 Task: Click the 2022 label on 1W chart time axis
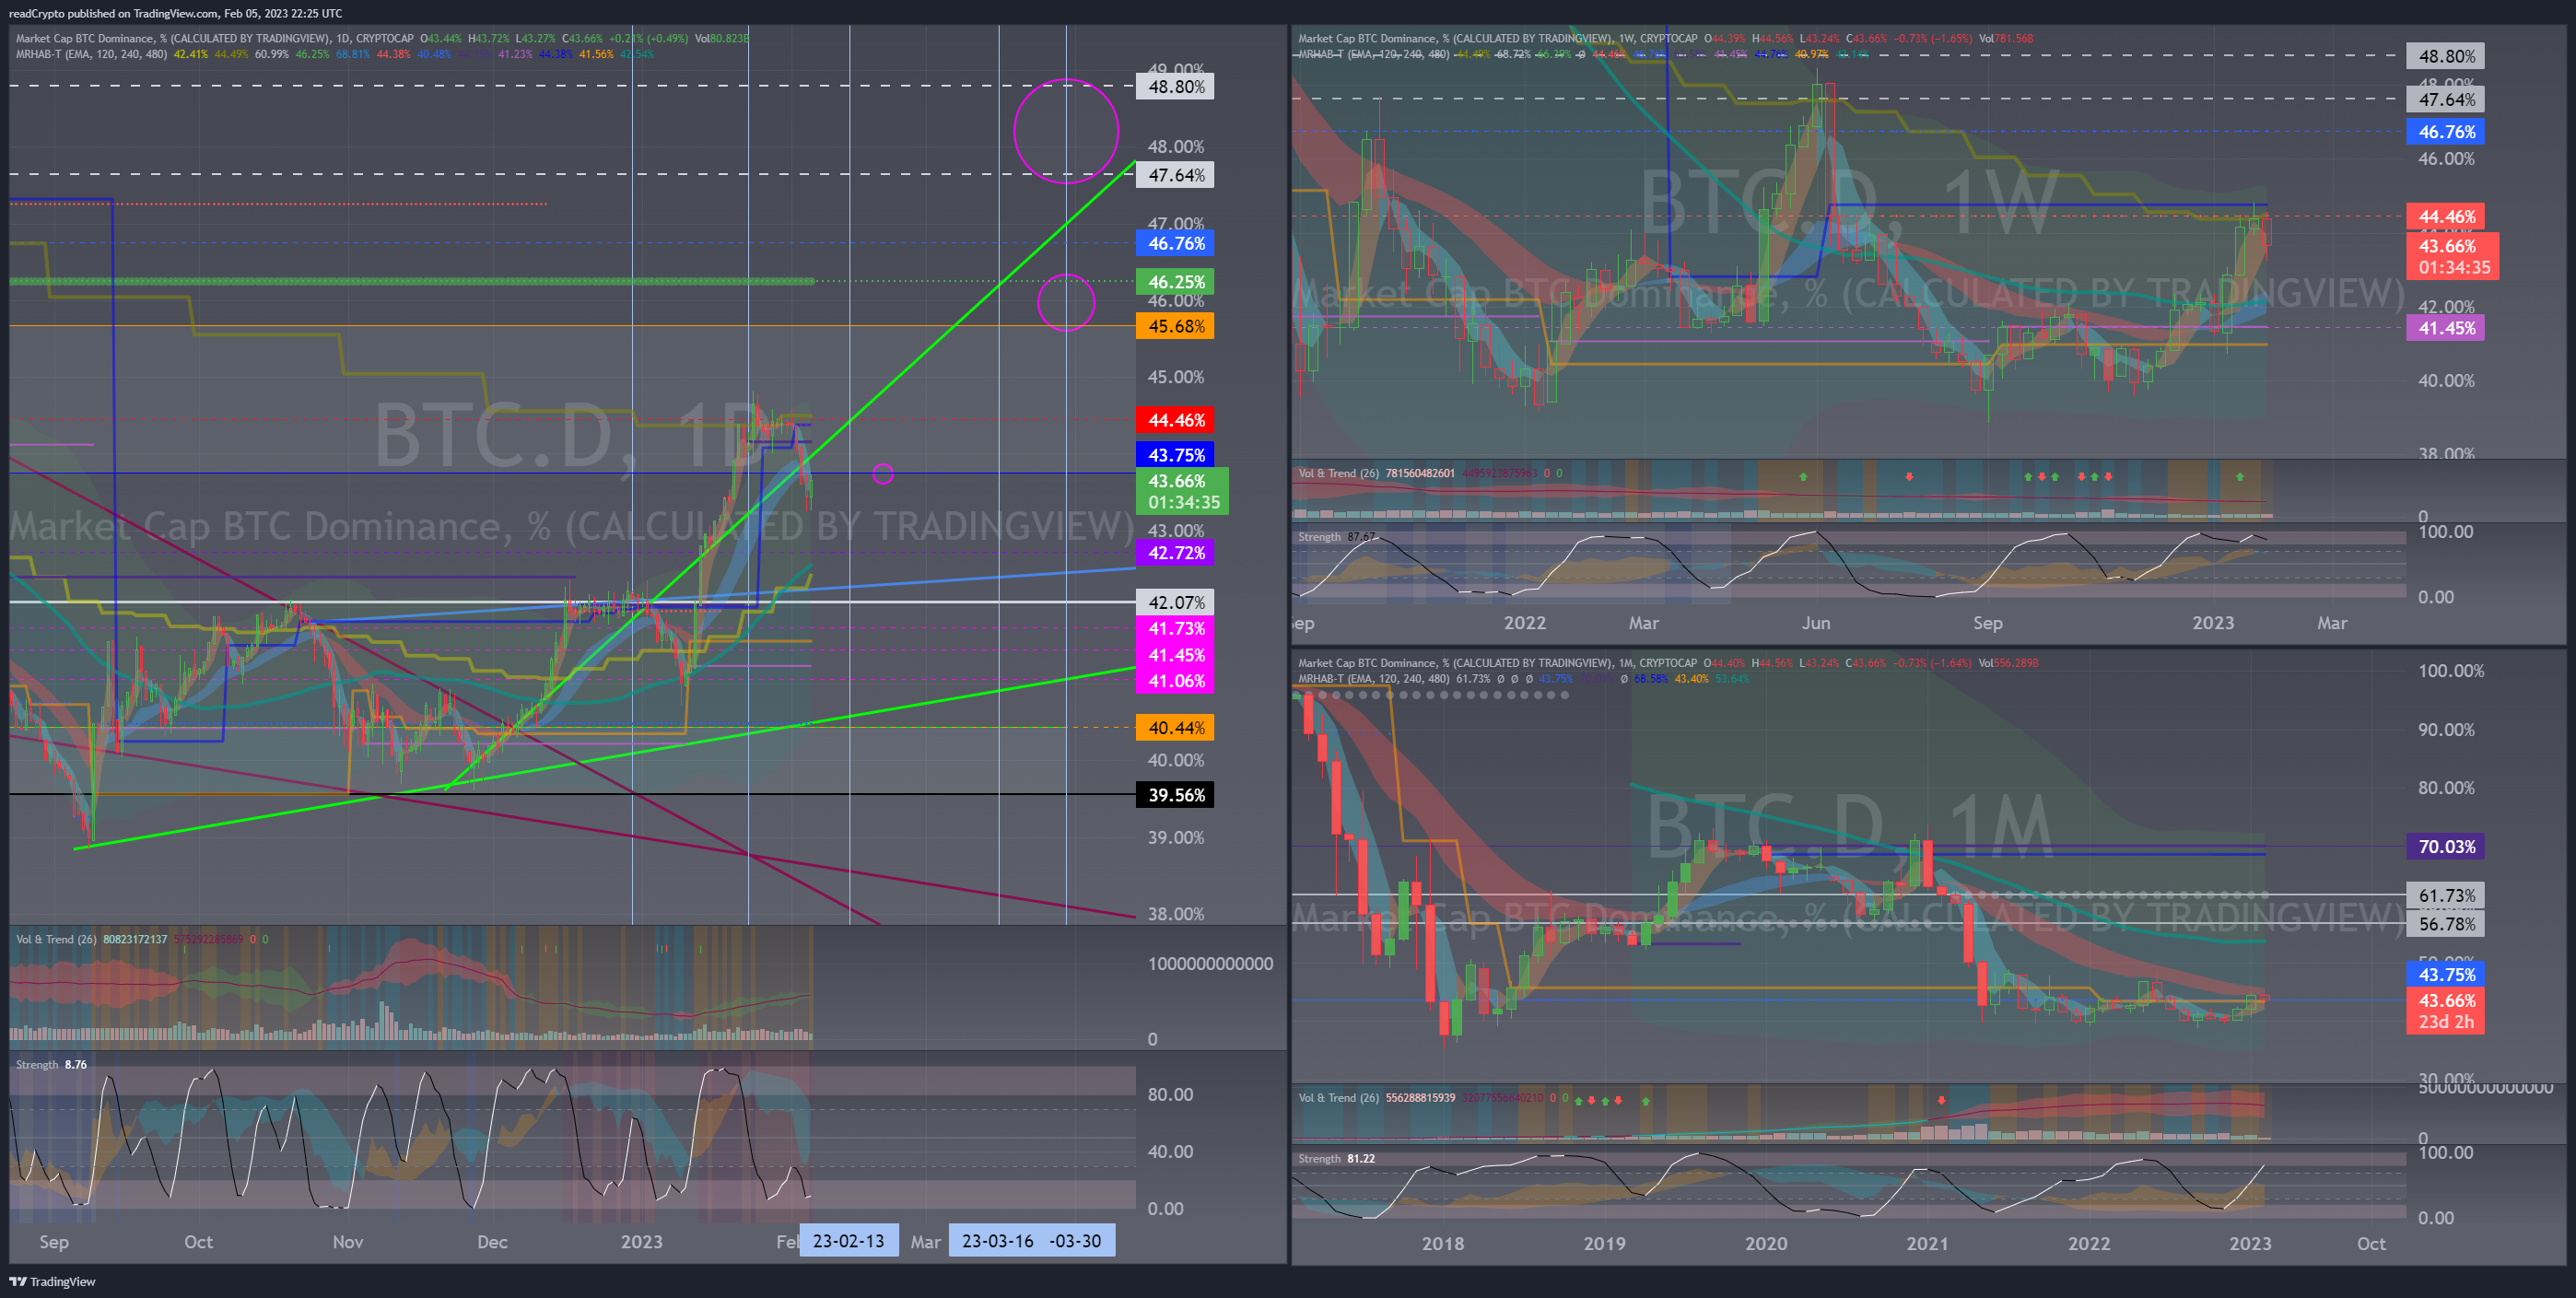click(1525, 622)
